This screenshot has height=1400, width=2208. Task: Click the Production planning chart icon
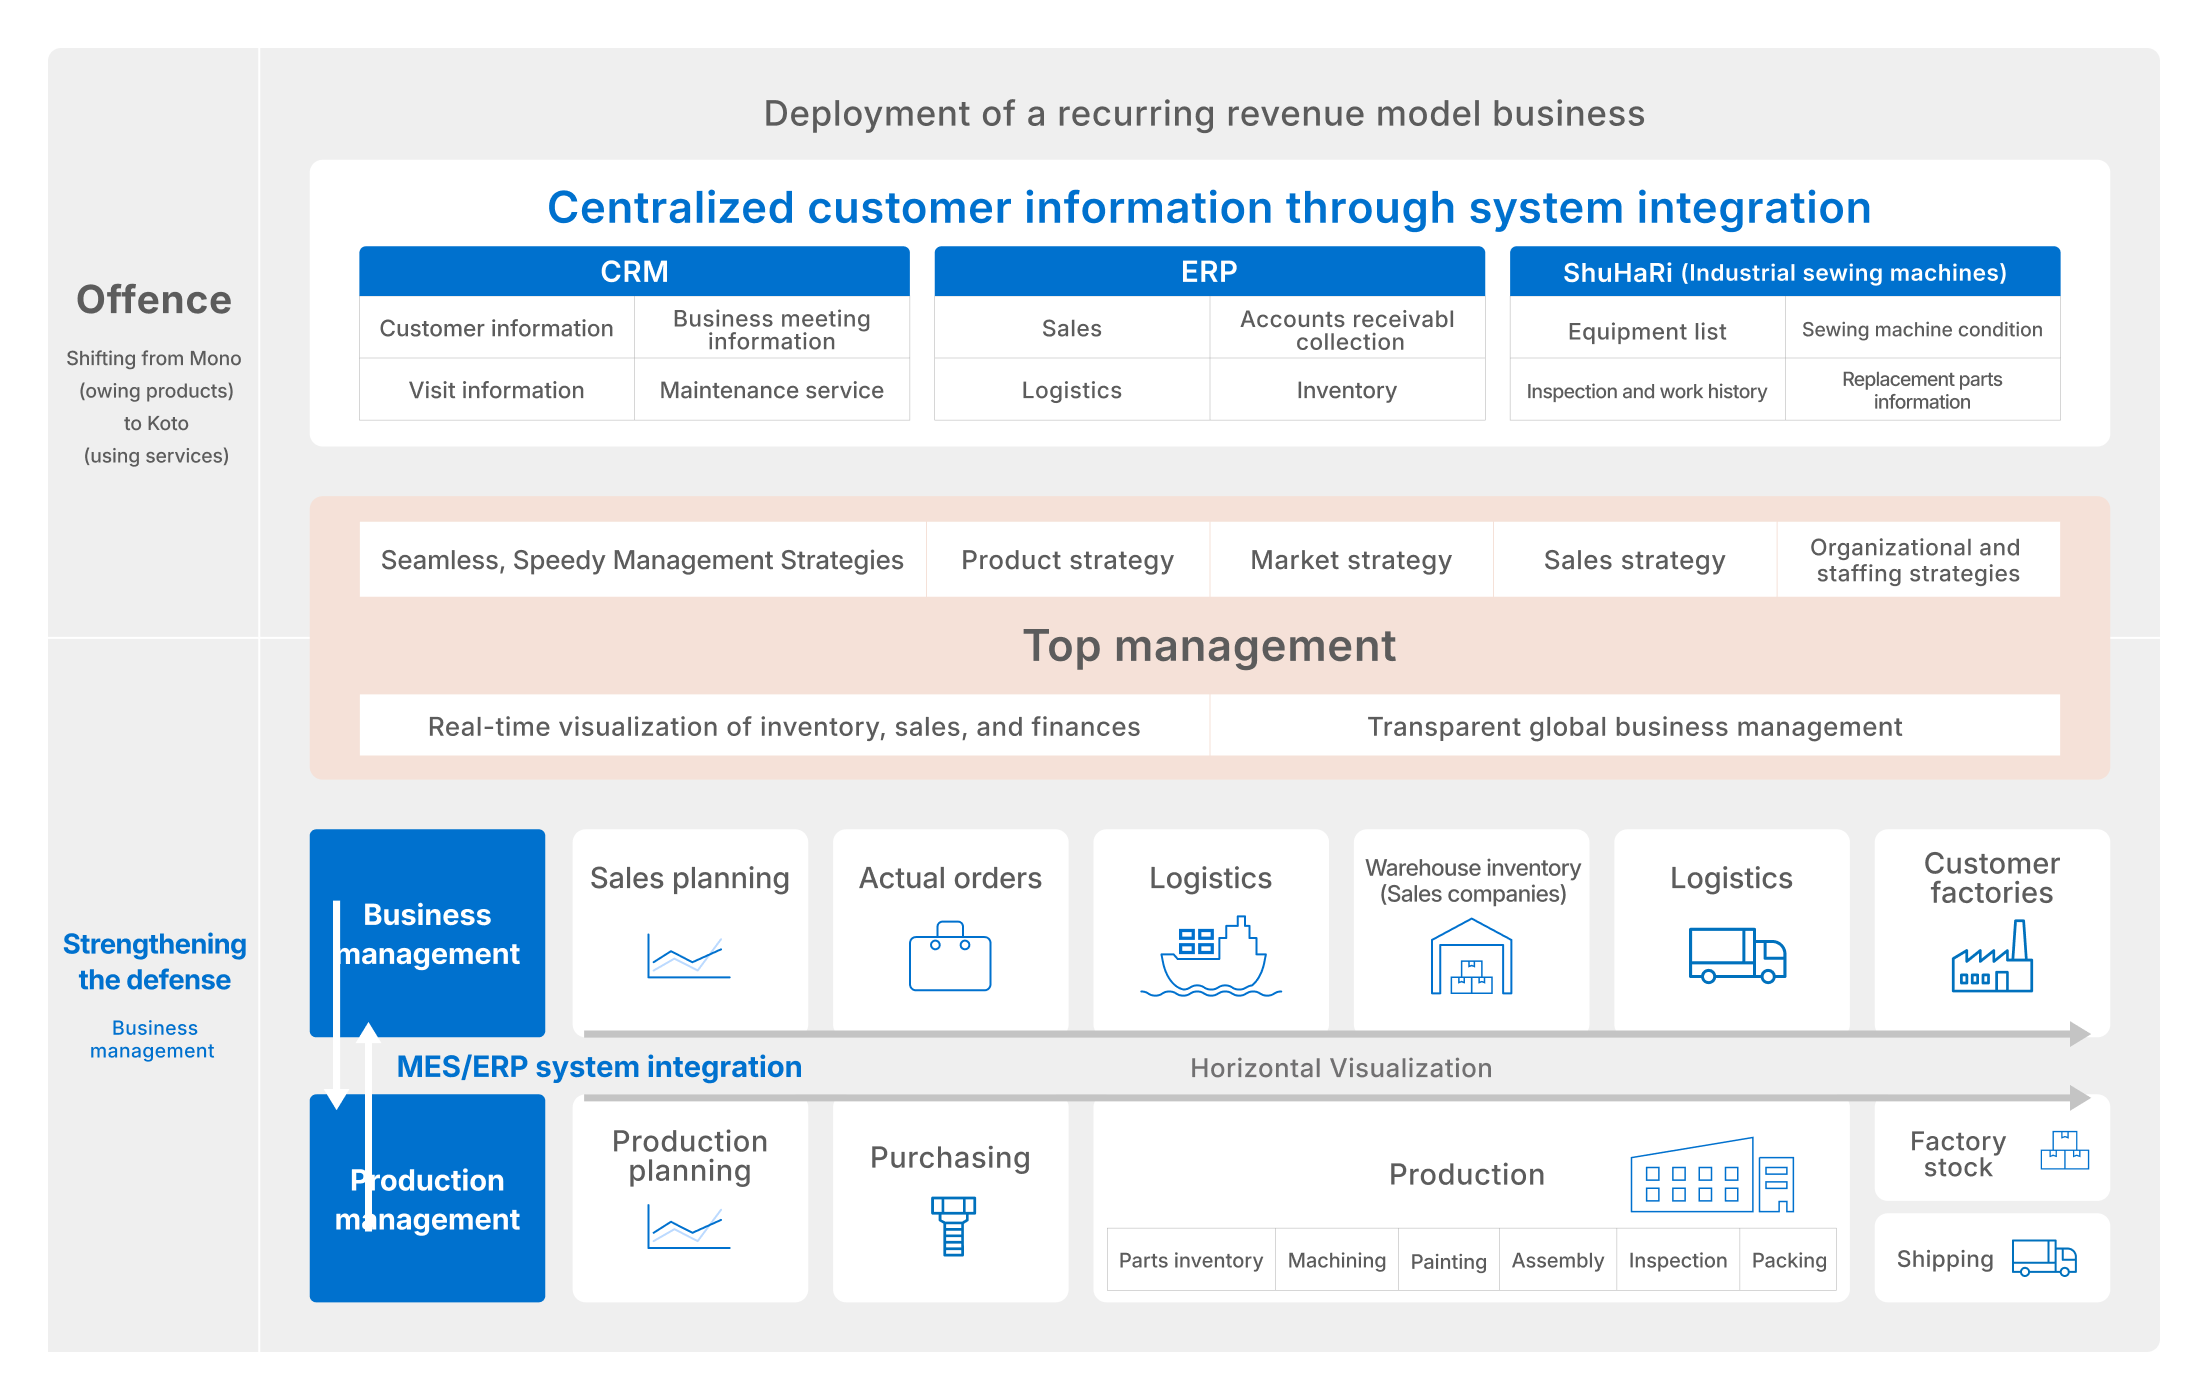[x=688, y=1226]
